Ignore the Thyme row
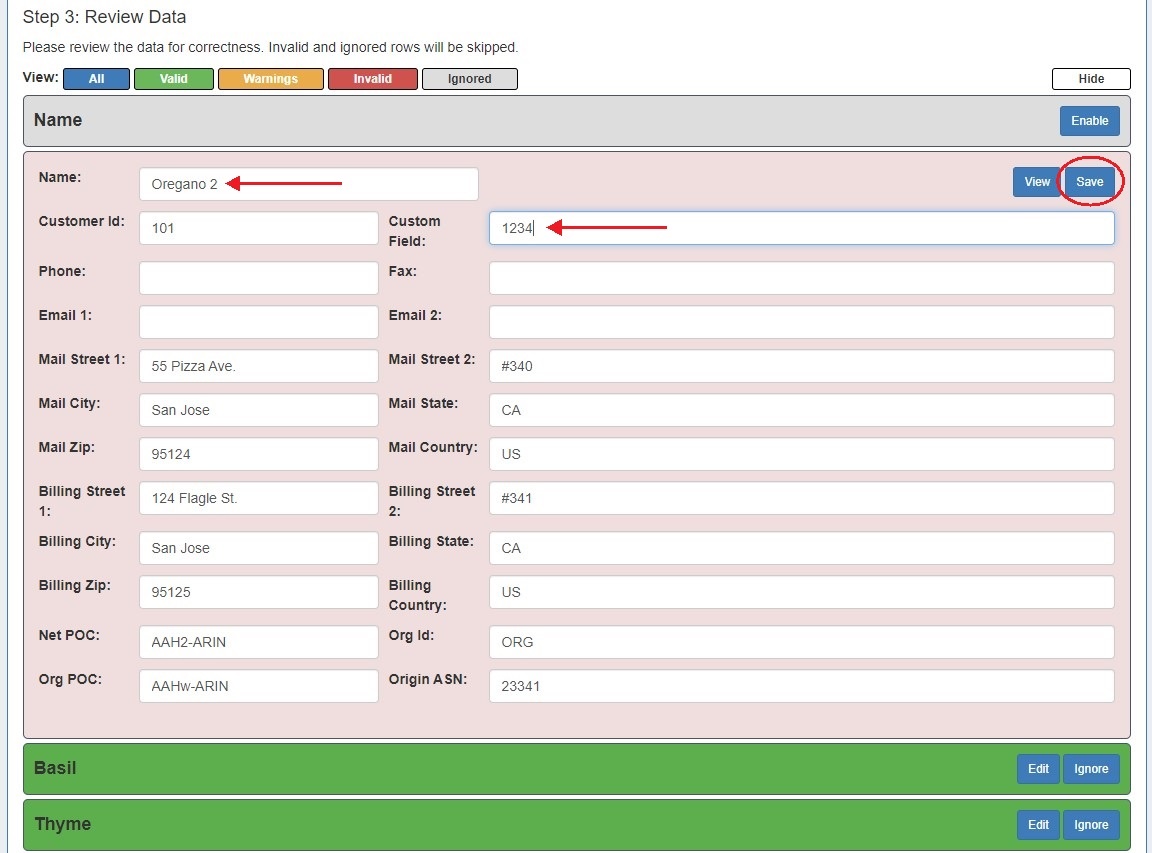 pyautogui.click(x=1091, y=825)
